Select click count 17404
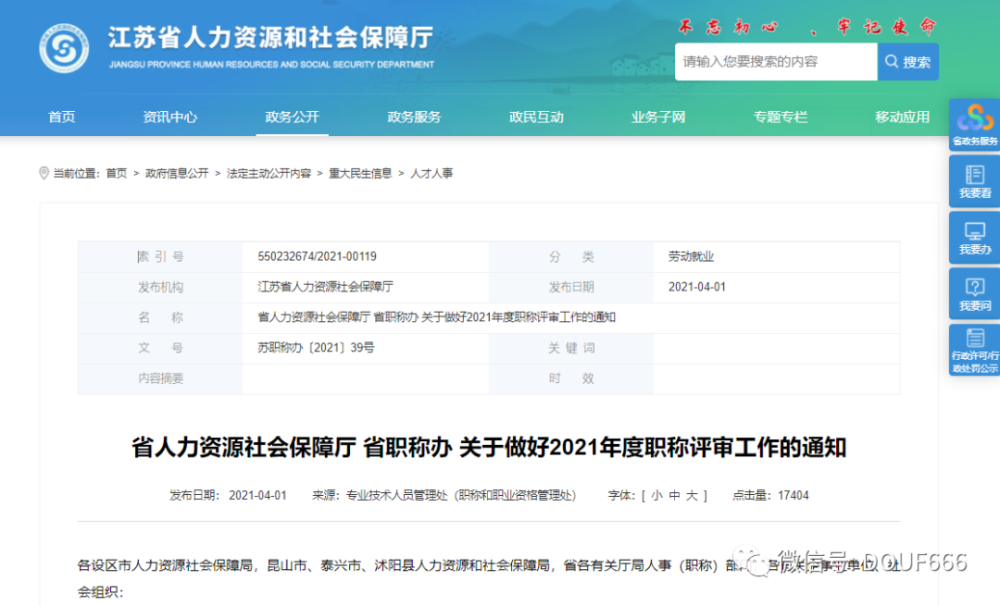Screen dimensions: 1000x606 click(x=793, y=495)
